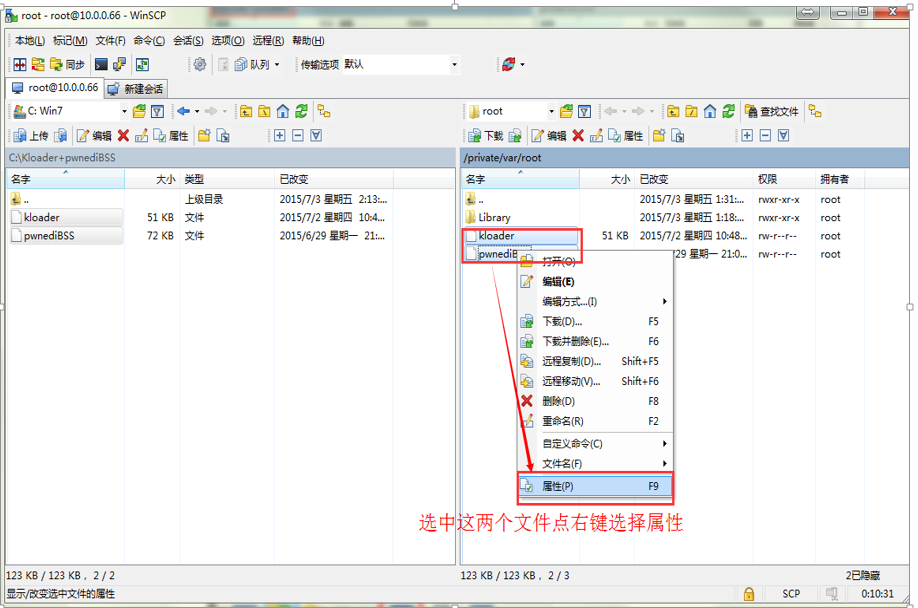918x608 pixels.
Task: Create new folder in local panel toolbar
Action: pos(204,136)
